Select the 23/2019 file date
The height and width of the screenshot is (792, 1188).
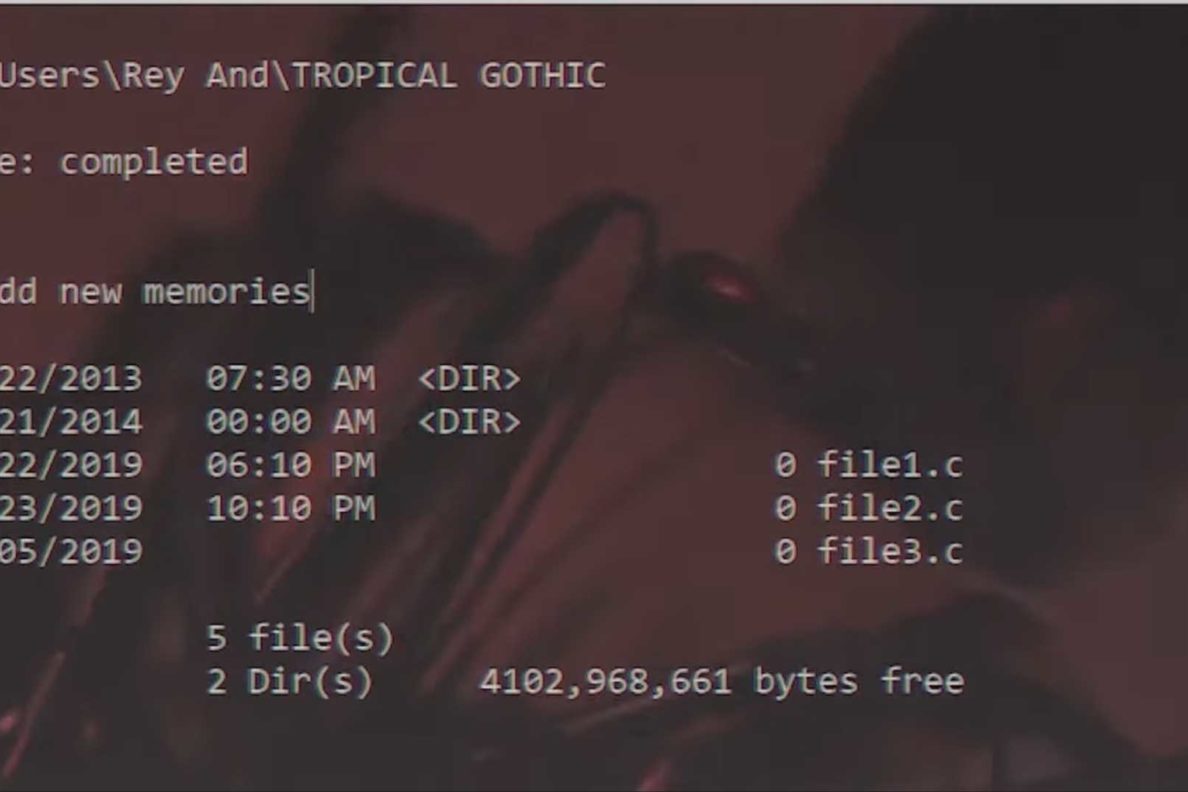pyautogui.click(x=70, y=509)
